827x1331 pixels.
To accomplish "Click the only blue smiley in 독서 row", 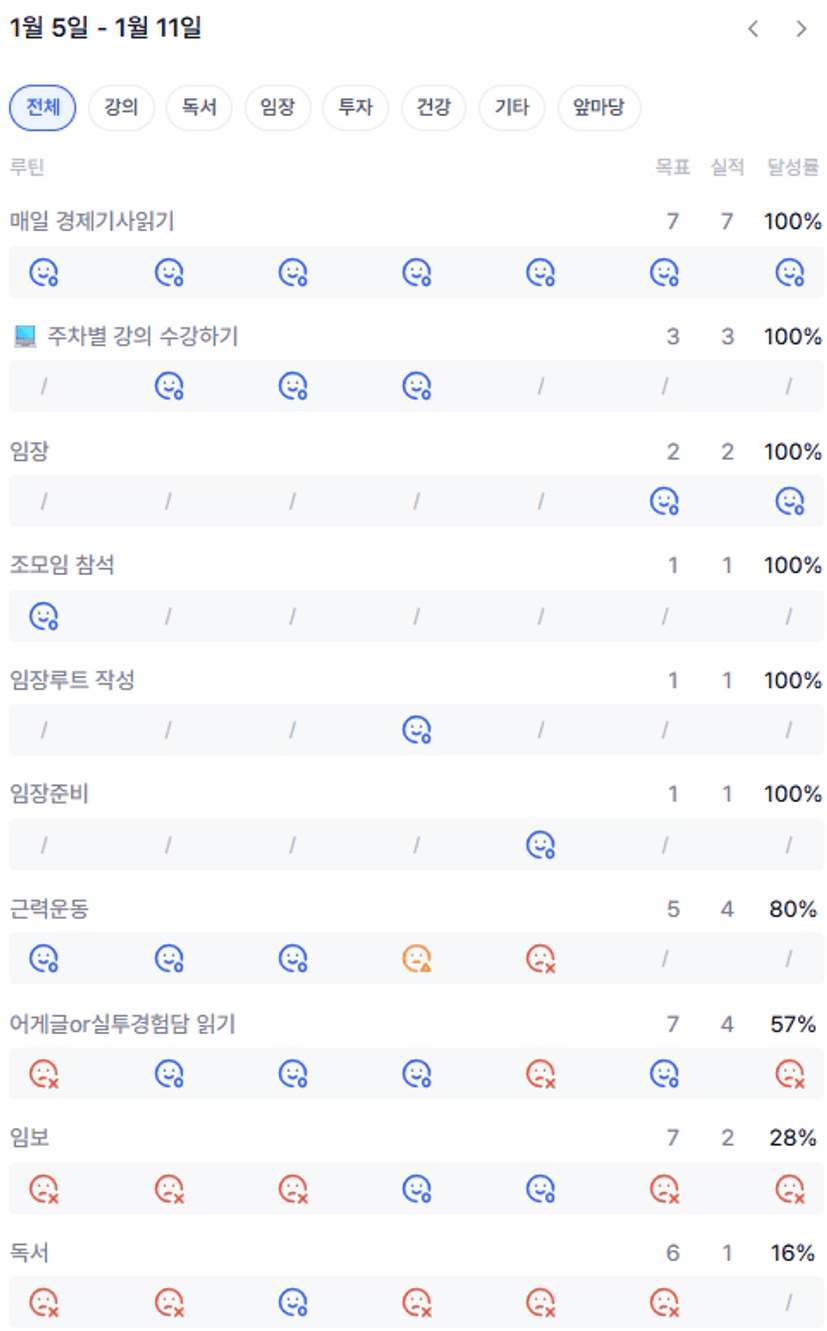I will (x=293, y=1302).
